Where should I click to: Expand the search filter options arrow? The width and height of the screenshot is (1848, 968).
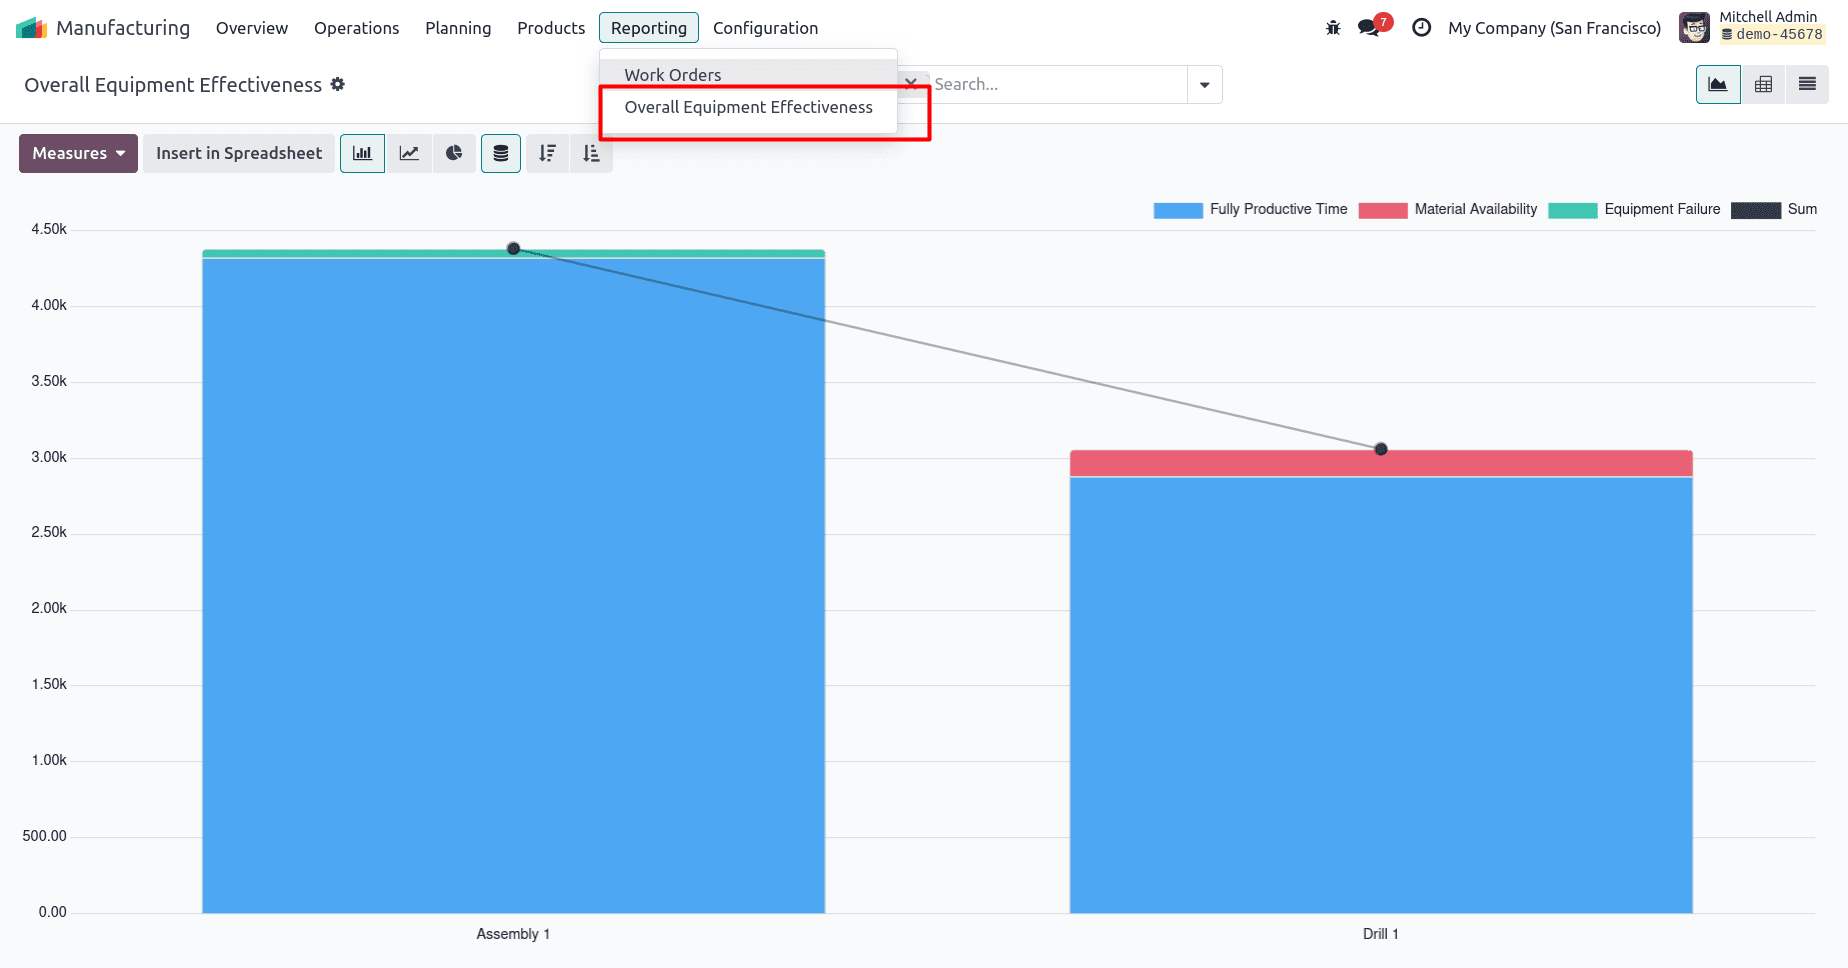click(x=1204, y=84)
